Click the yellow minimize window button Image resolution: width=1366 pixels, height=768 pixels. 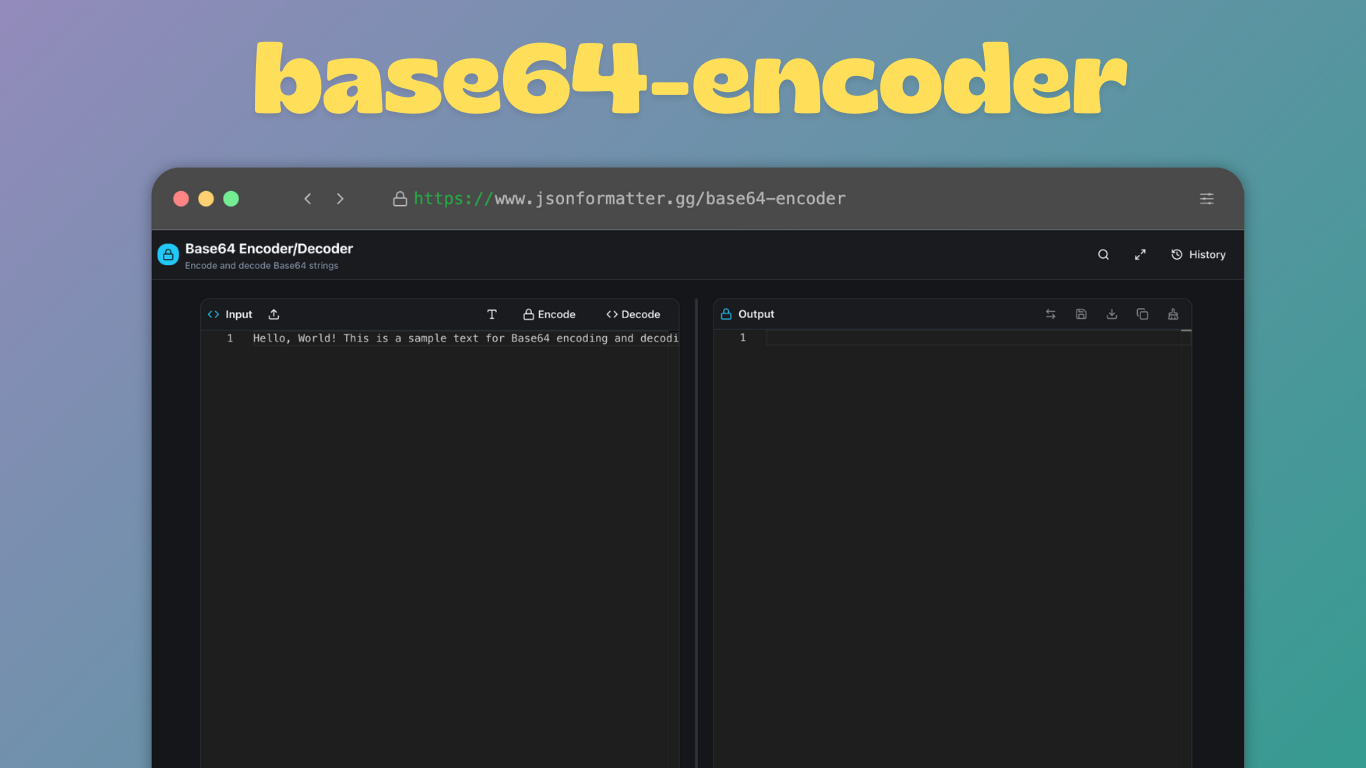pyautogui.click(x=206, y=199)
